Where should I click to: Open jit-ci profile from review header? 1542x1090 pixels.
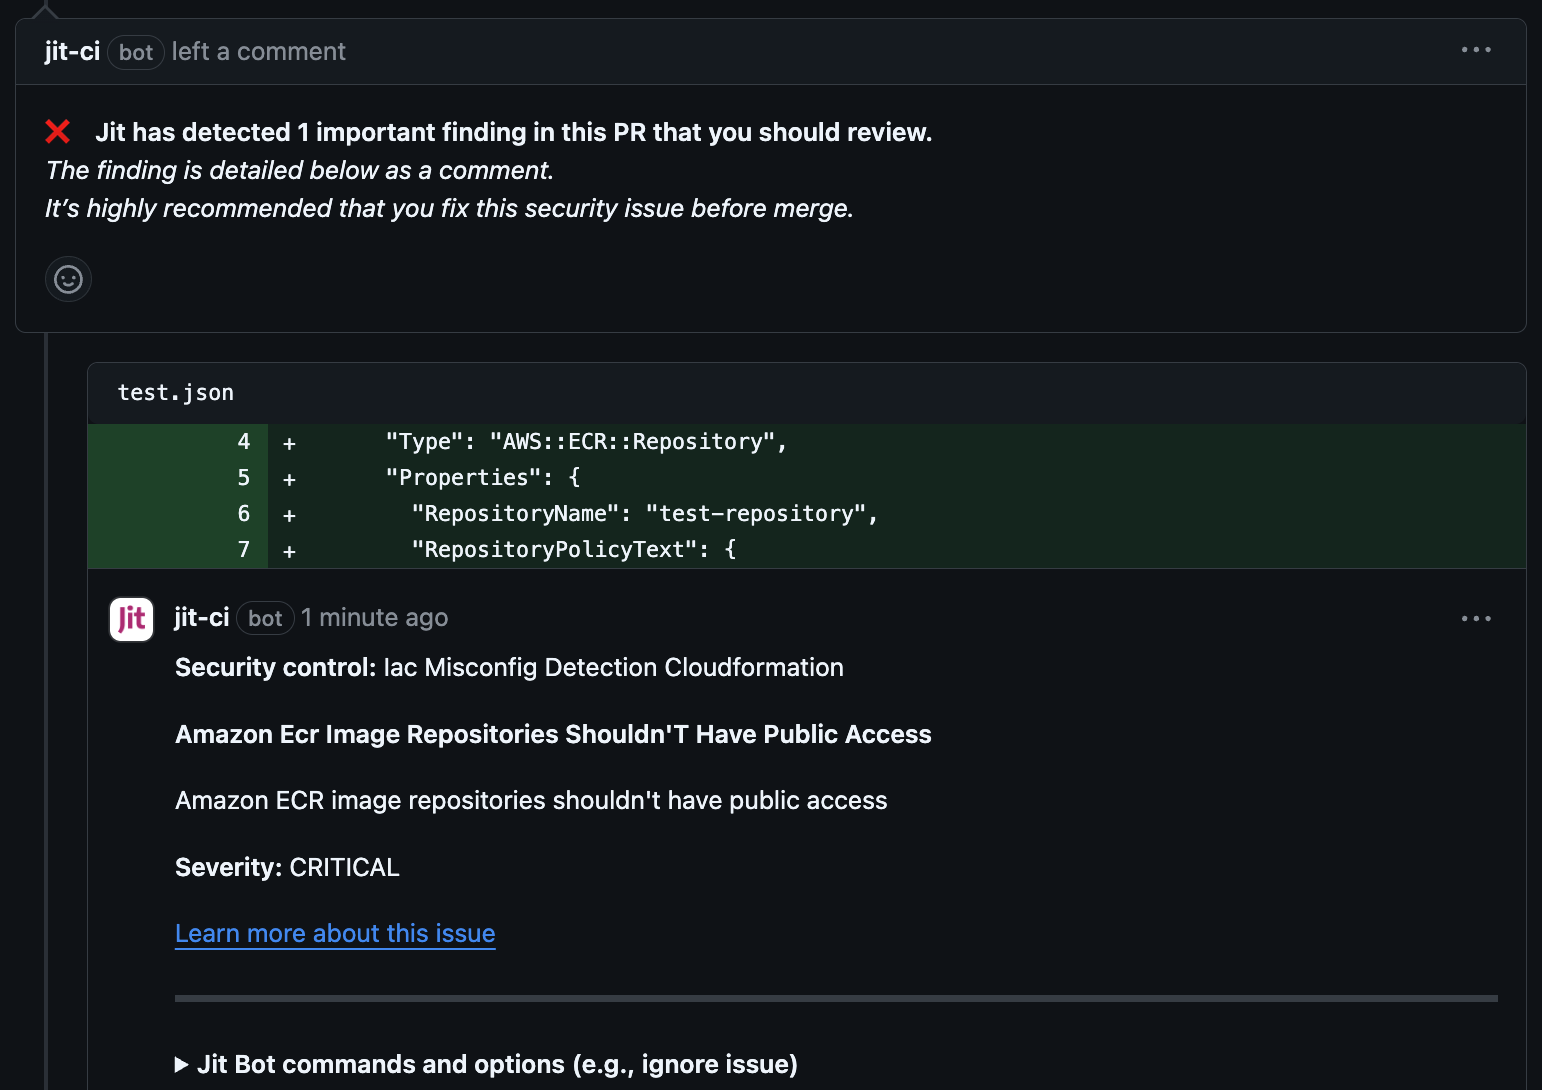coord(72,51)
